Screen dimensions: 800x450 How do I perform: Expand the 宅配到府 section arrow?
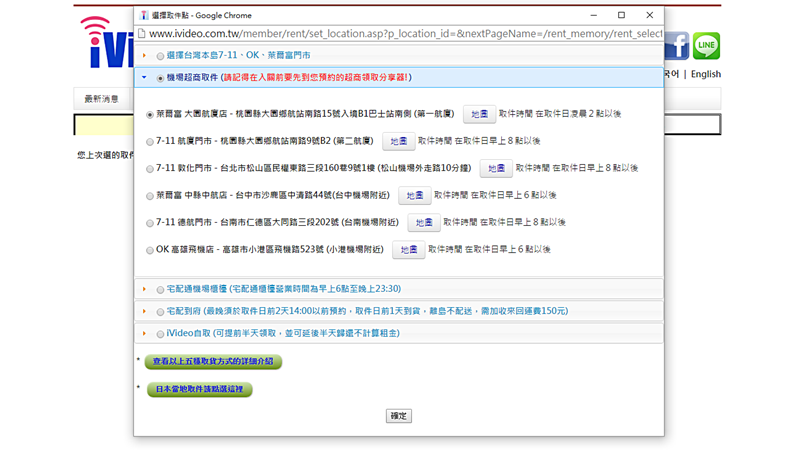tap(144, 311)
